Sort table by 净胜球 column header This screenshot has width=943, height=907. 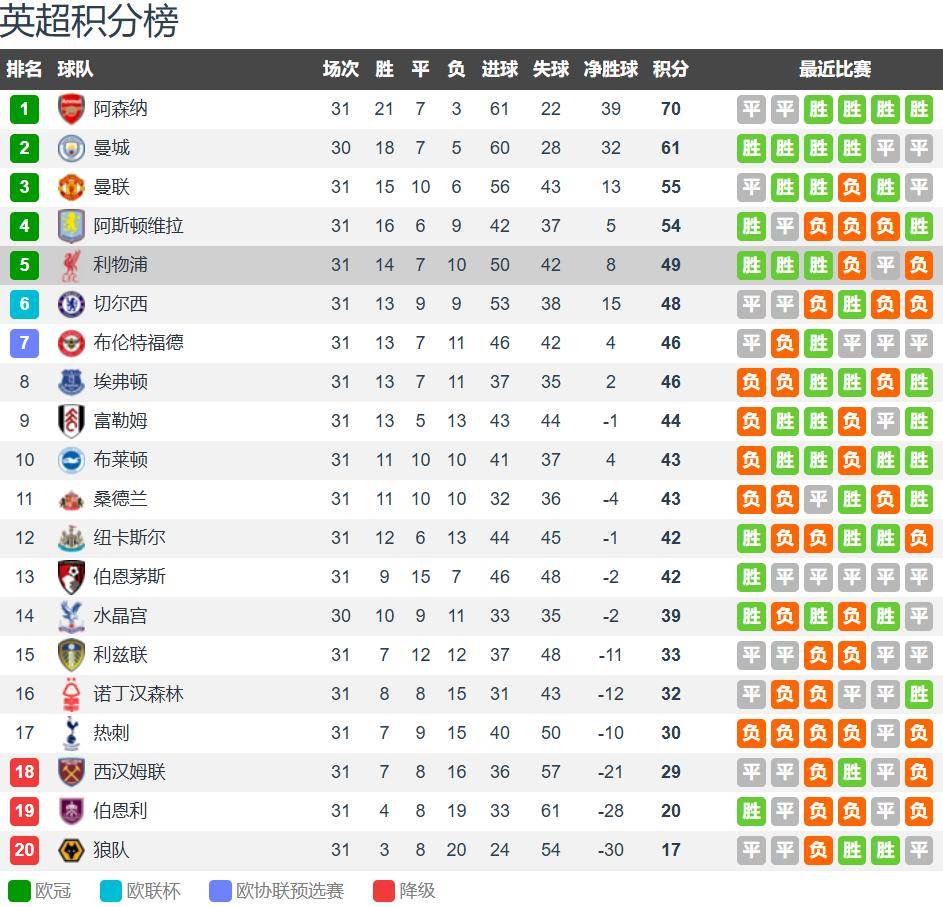pyautogui.click(x=610, y=69)
